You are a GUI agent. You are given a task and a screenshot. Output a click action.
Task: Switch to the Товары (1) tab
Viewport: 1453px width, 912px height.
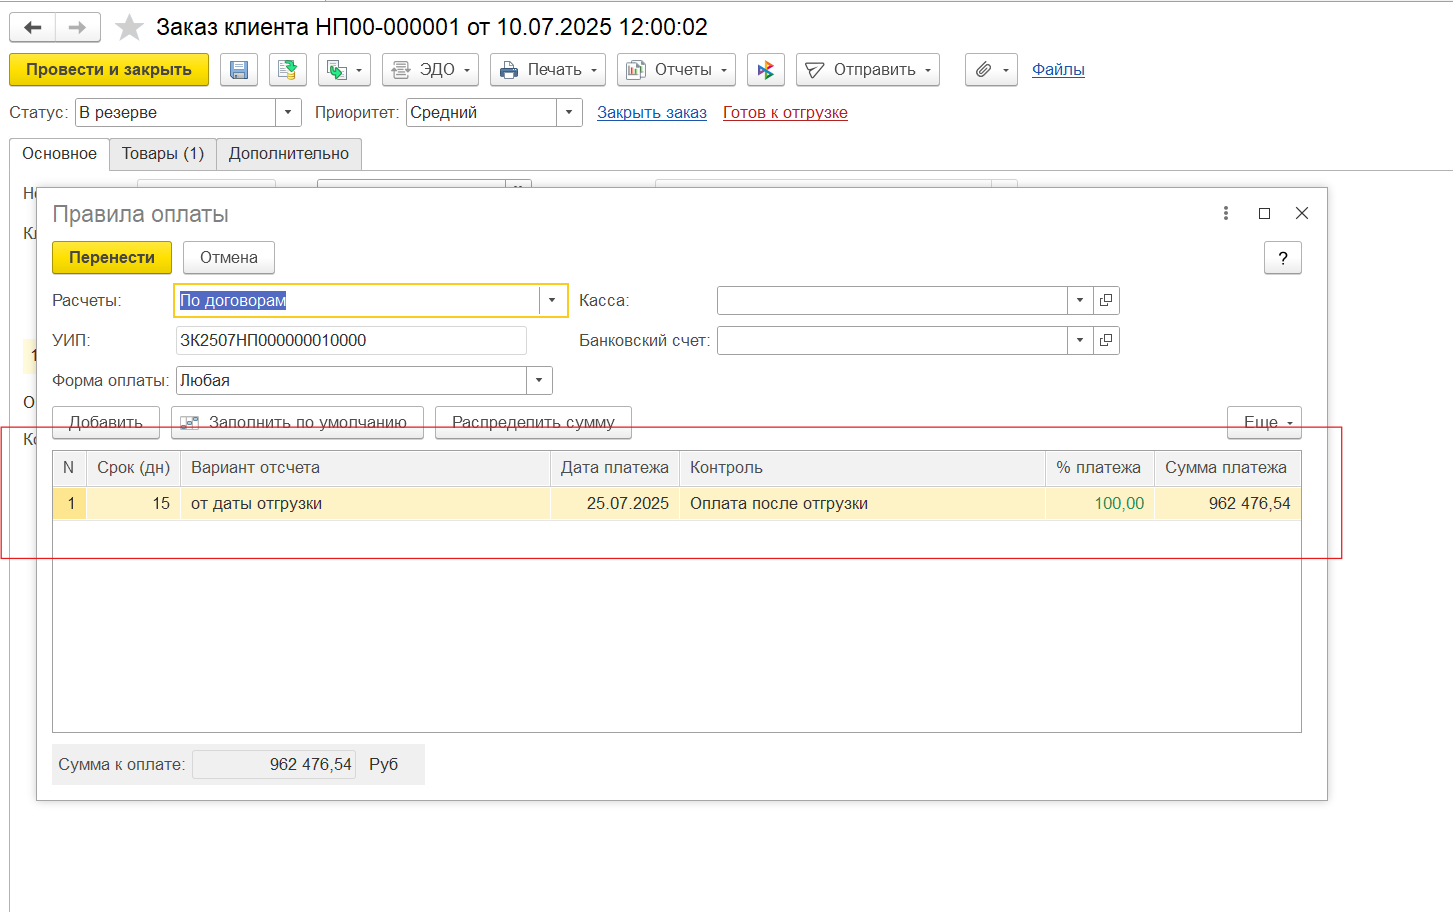163,154
